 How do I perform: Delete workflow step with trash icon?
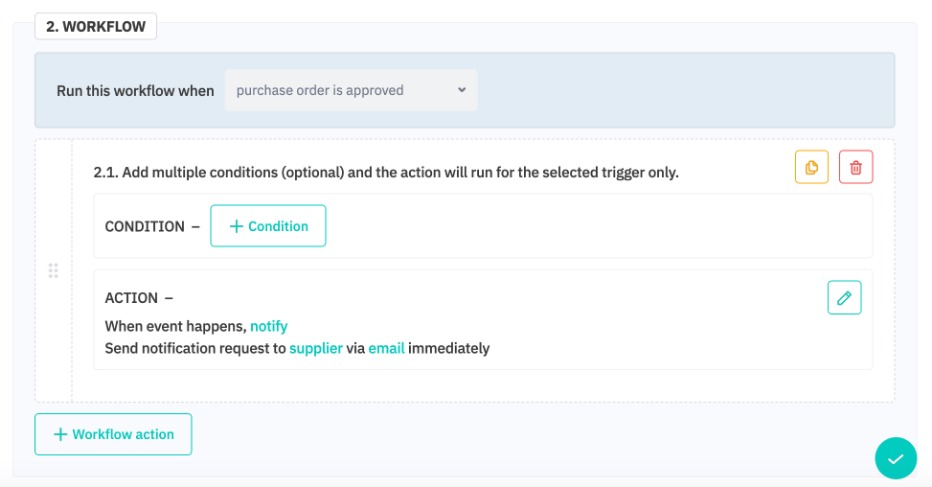click(x=855, y=167)
